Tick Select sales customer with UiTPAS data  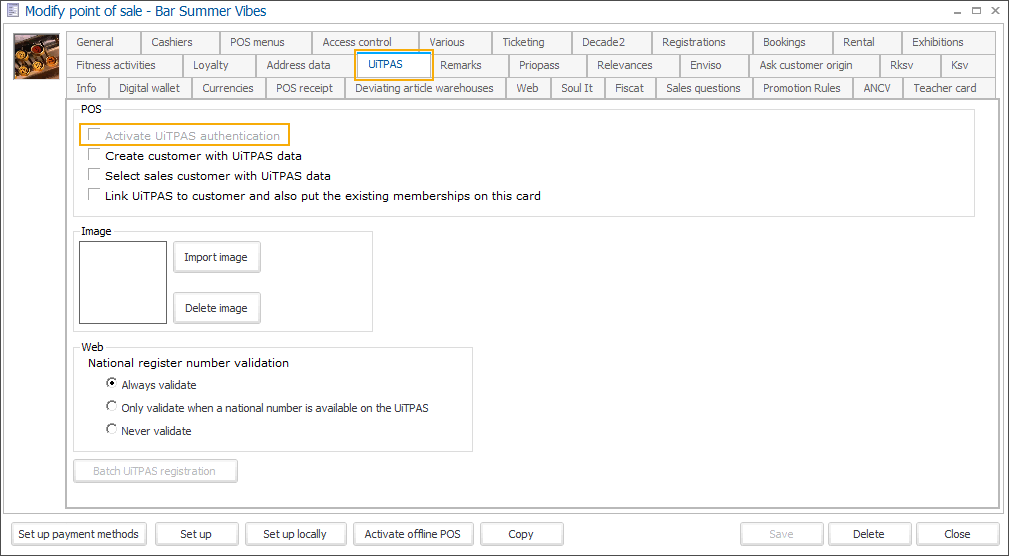coord(94,176)
